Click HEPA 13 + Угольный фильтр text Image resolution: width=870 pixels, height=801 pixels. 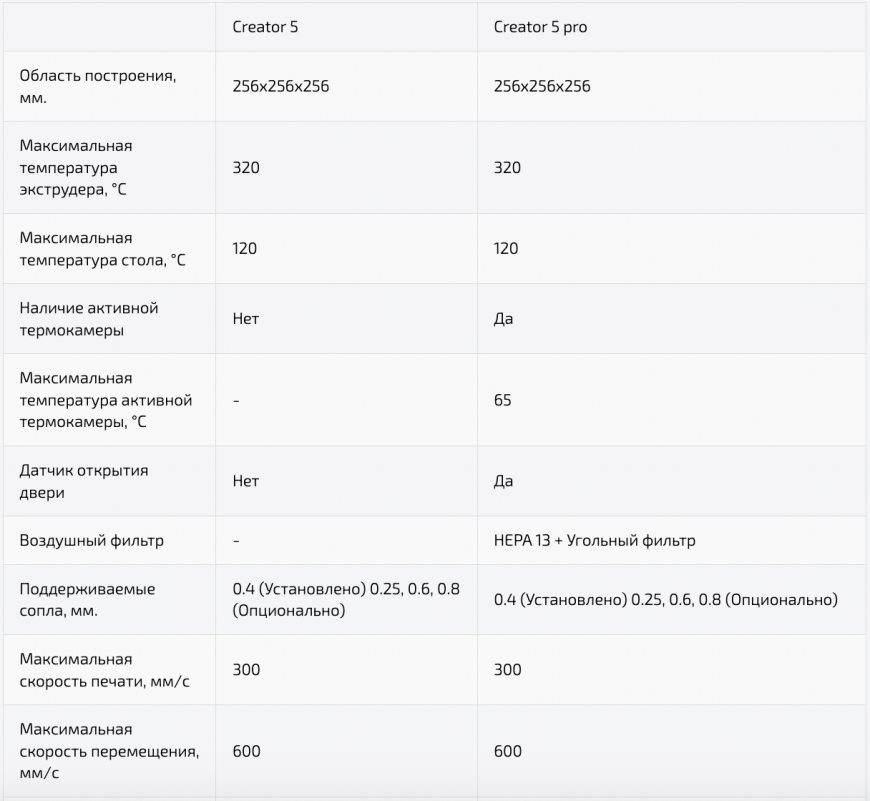point(594,540)
